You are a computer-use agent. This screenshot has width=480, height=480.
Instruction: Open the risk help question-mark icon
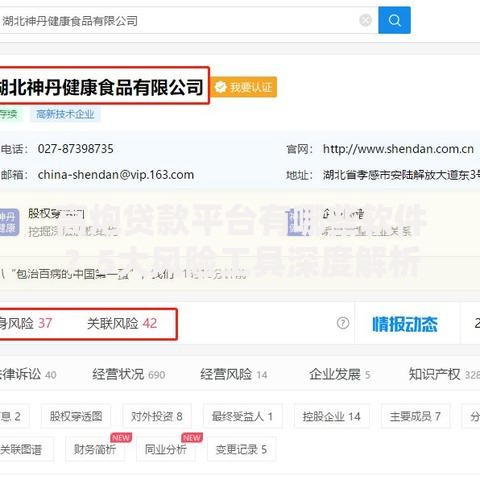343,323
